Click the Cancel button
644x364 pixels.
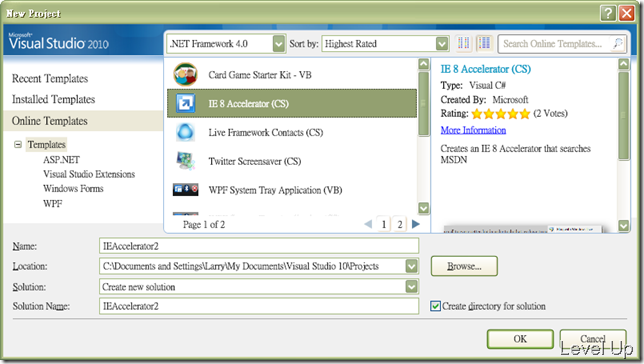(593, 339)
